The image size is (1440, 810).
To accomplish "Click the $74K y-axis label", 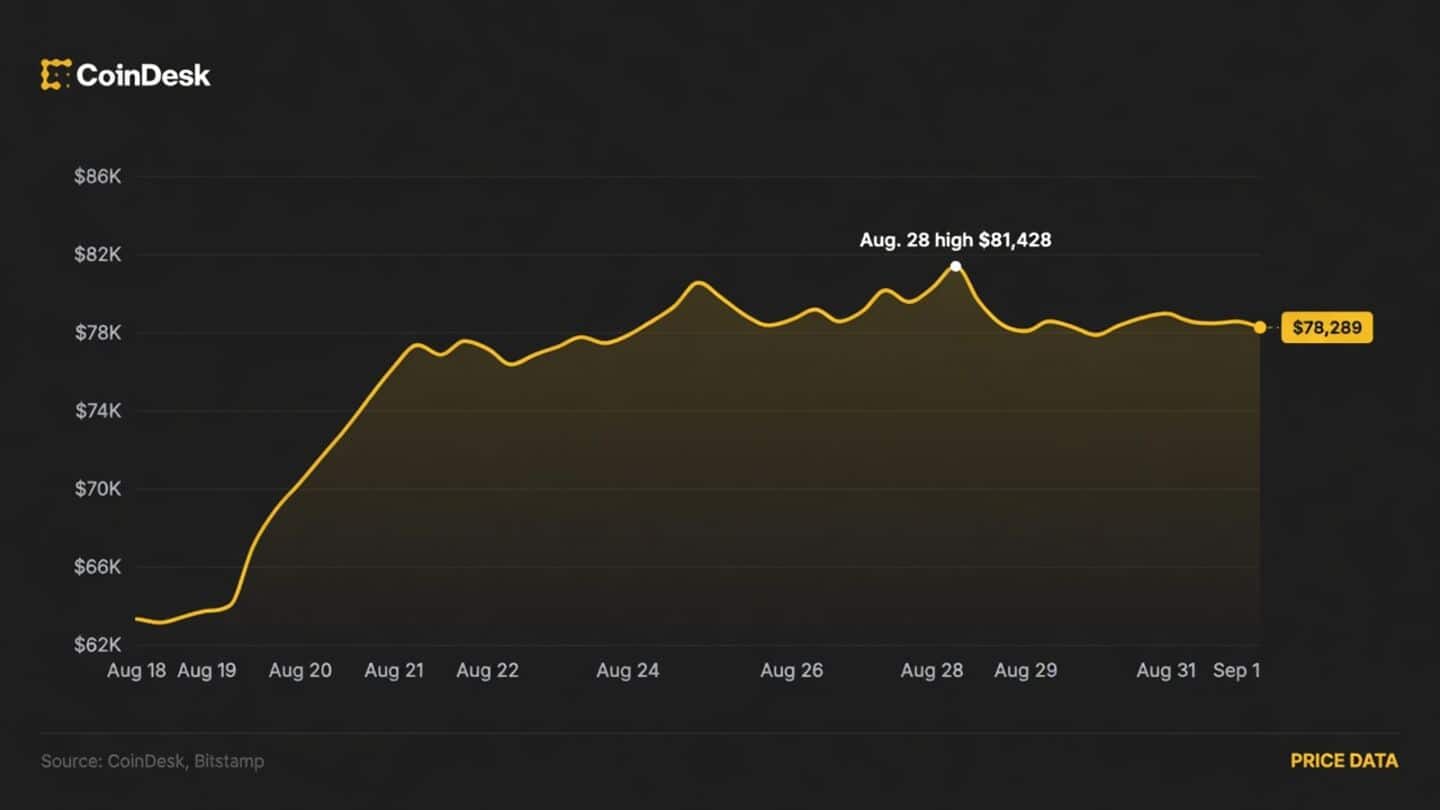I will click(97, 411).
